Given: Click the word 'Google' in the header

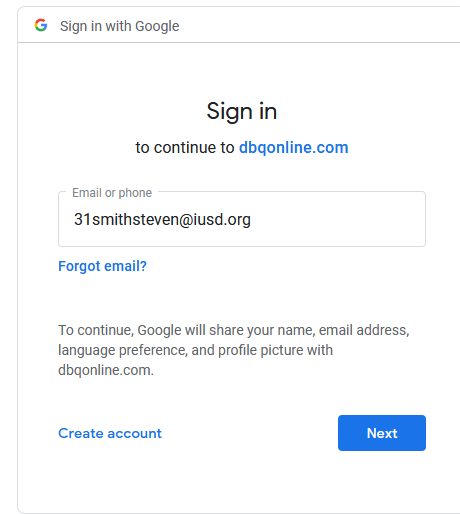Looking at the screenshot, I should point(157,26).
